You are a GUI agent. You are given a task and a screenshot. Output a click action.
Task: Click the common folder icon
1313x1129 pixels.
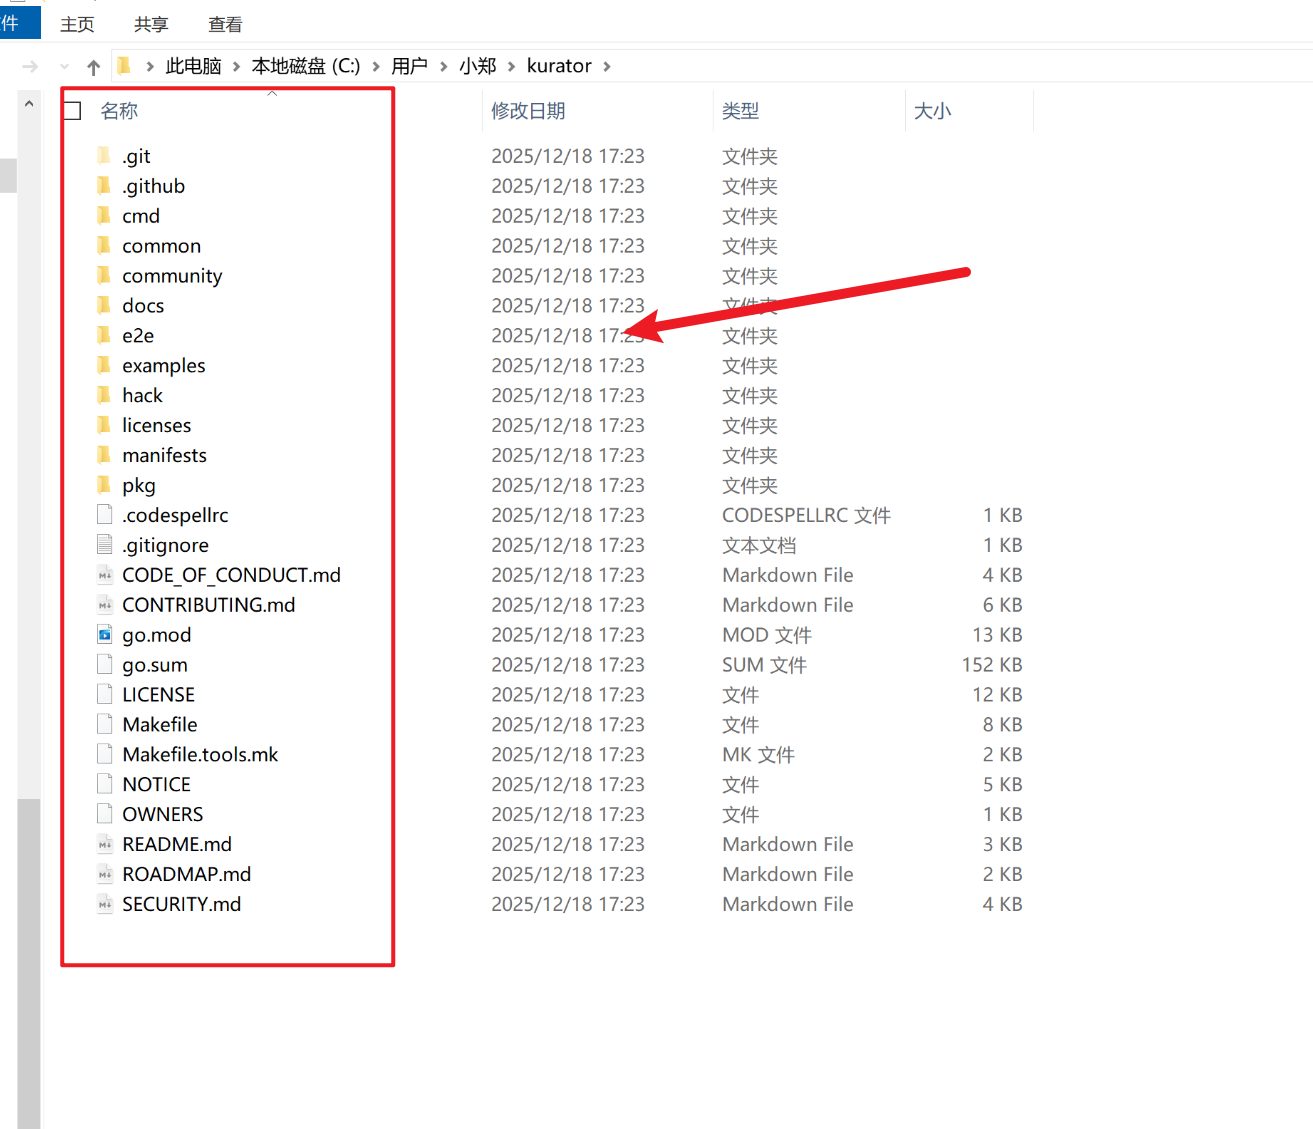(104, 245)
